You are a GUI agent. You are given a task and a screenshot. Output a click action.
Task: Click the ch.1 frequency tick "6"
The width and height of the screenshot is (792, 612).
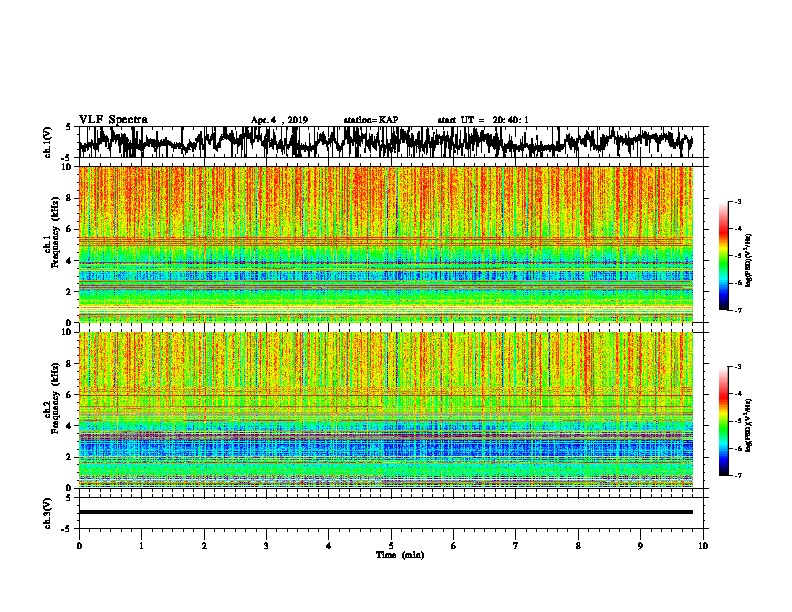pyautogui.click(x=69, y=230)
